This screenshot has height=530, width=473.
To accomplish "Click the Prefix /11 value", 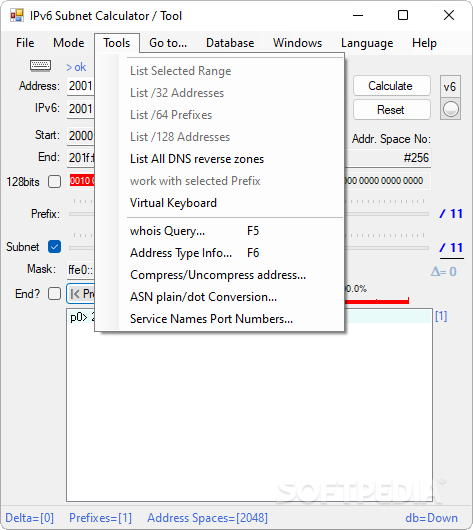I will click(451, 214).
